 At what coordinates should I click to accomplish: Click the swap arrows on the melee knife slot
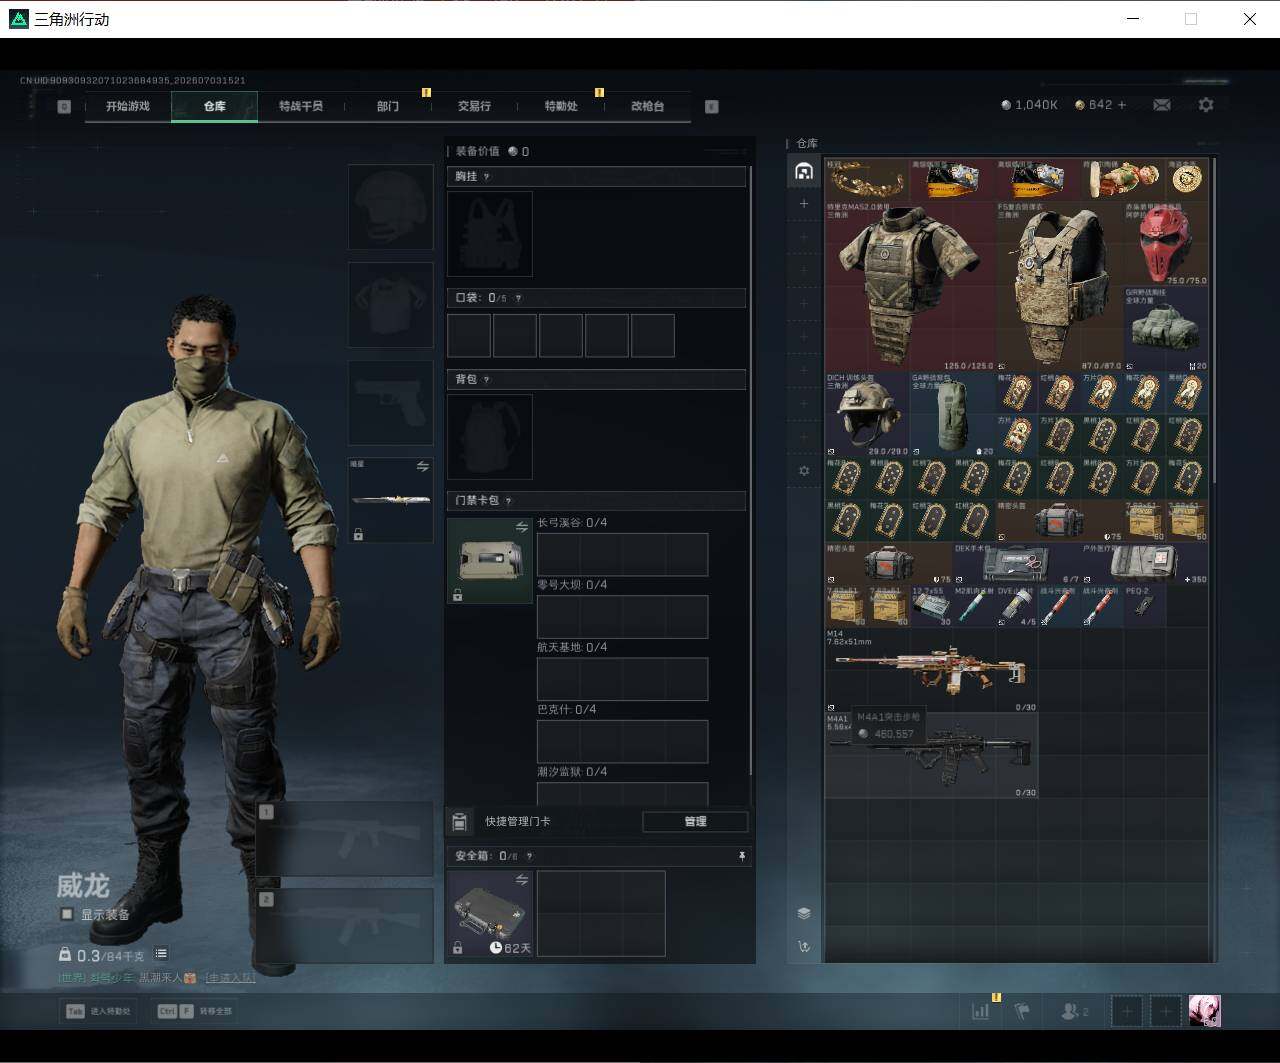422,467
